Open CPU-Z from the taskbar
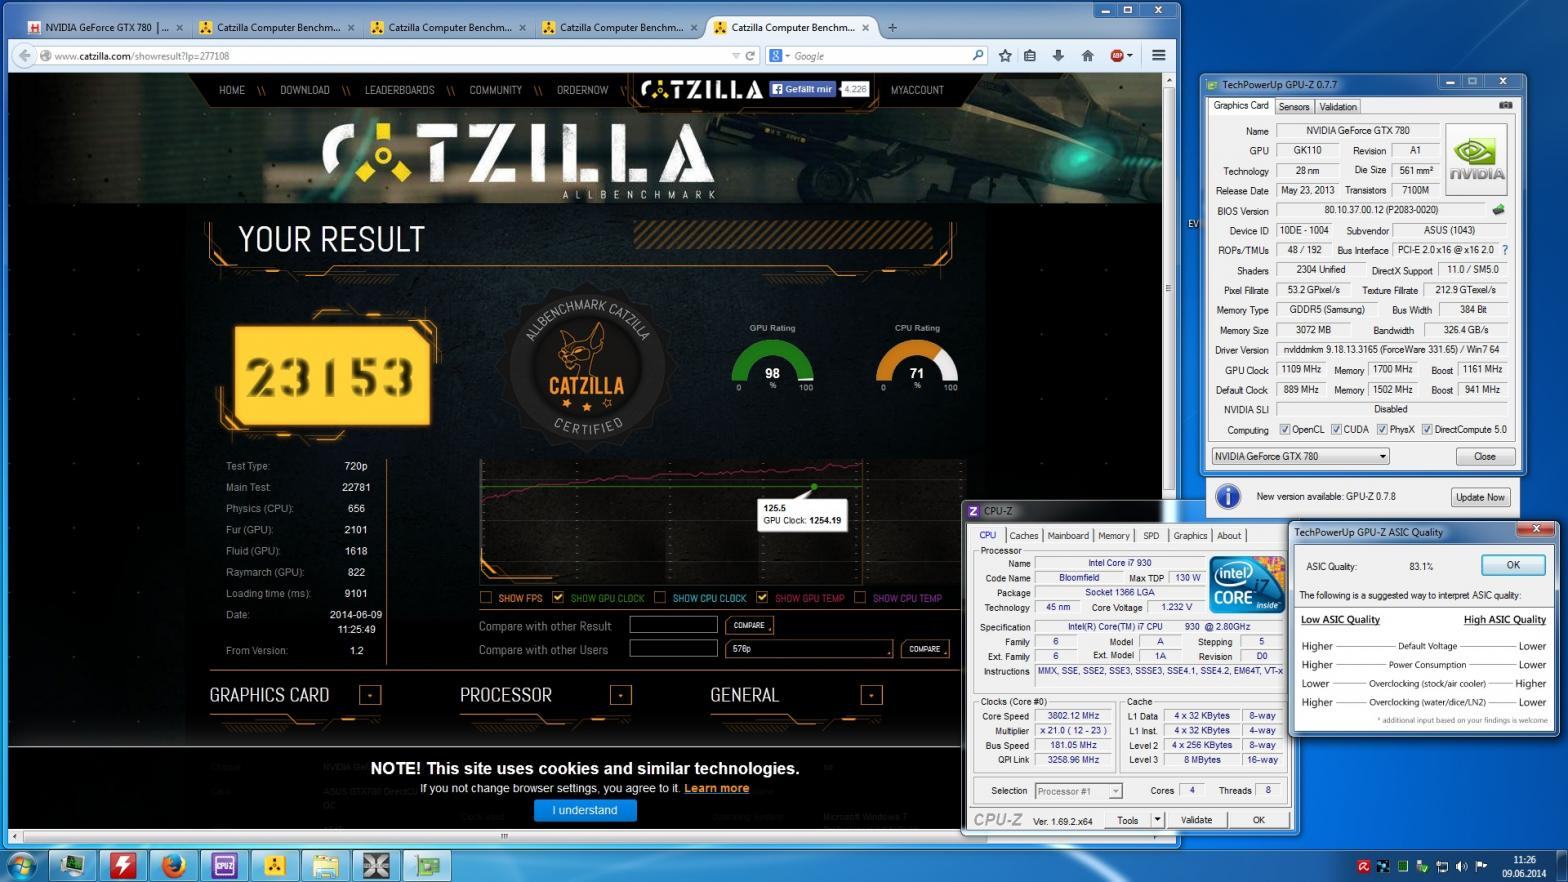The width and height of the screenshot is (1568, 882). point(225,865)
